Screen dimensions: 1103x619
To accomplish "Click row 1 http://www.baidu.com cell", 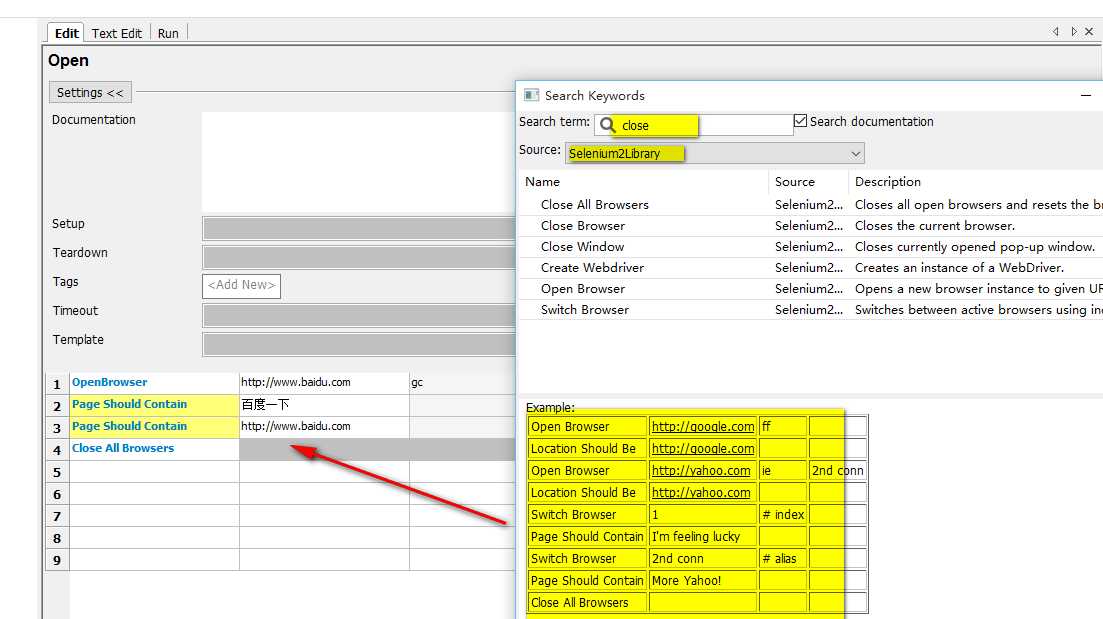I will click(x=324, y=383).
